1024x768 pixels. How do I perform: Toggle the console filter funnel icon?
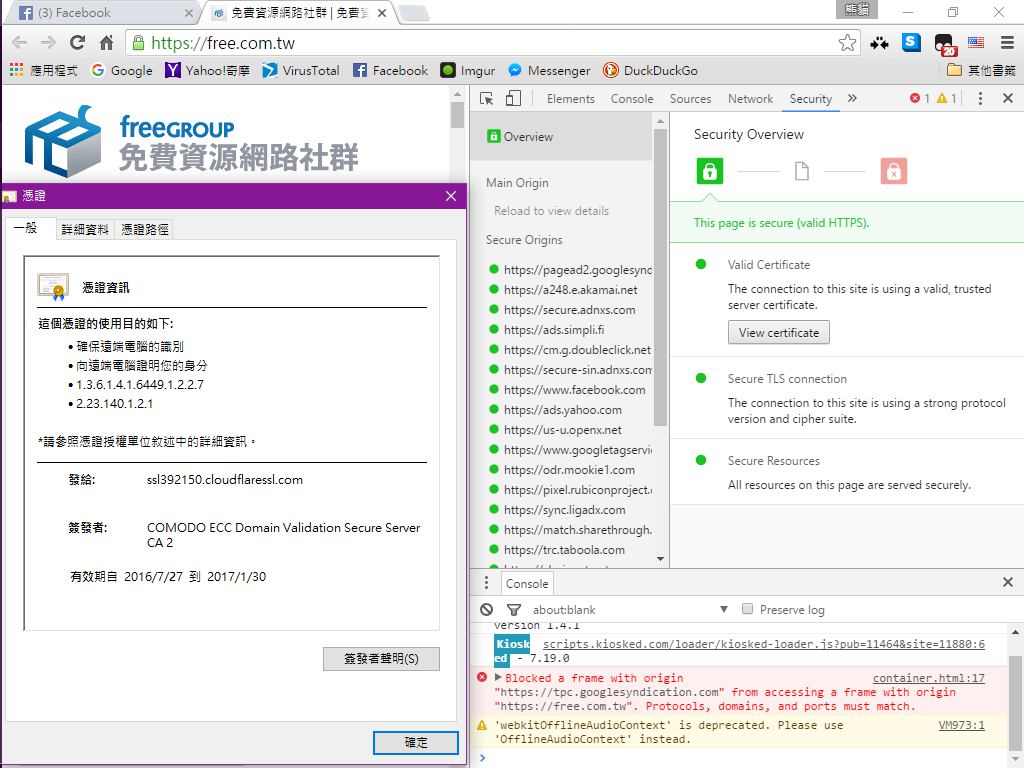point(514,609)
